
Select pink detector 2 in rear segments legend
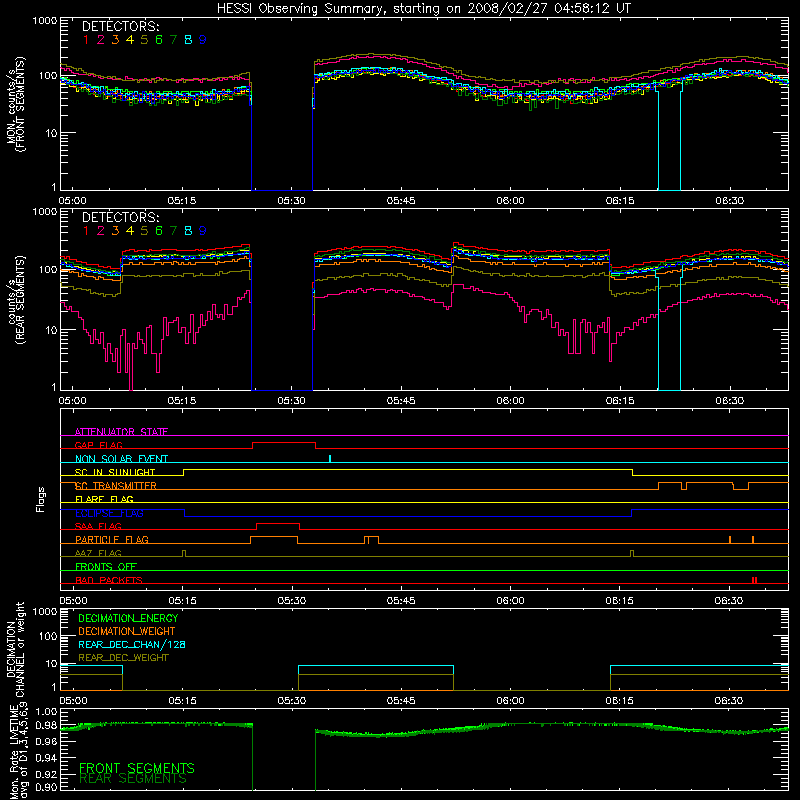click(101, 231)
